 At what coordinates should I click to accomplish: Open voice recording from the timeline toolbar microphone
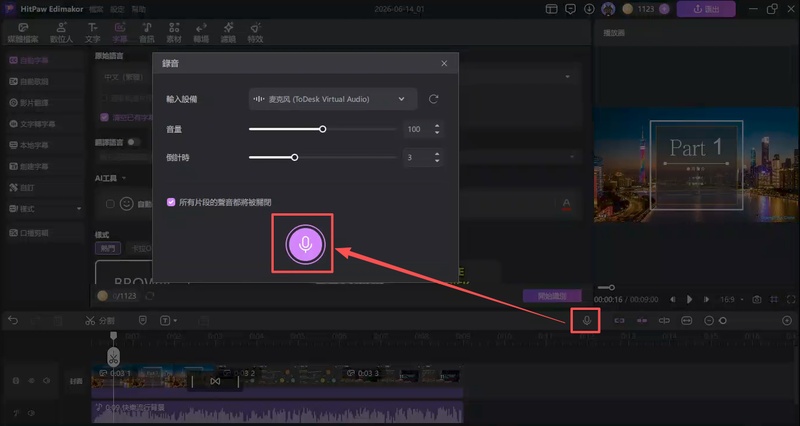(x=587, y=320)
